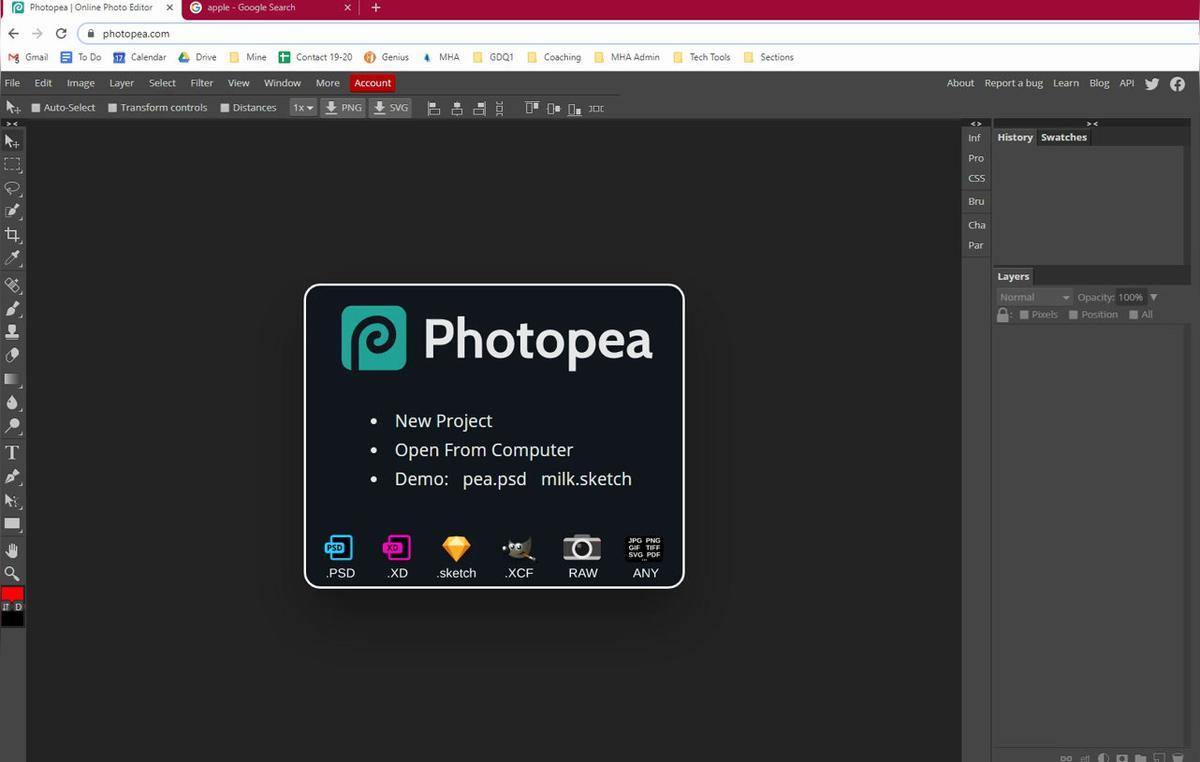Select the Crop tool
The image size is (1200, 762).
click(x=12, y=235)
